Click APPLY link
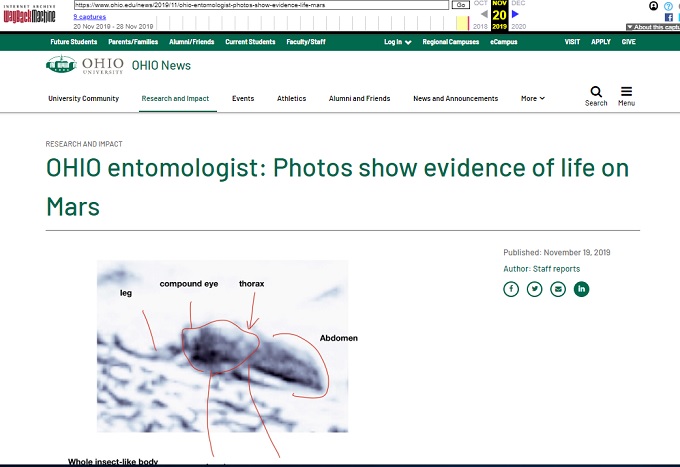 pos(601,42)
